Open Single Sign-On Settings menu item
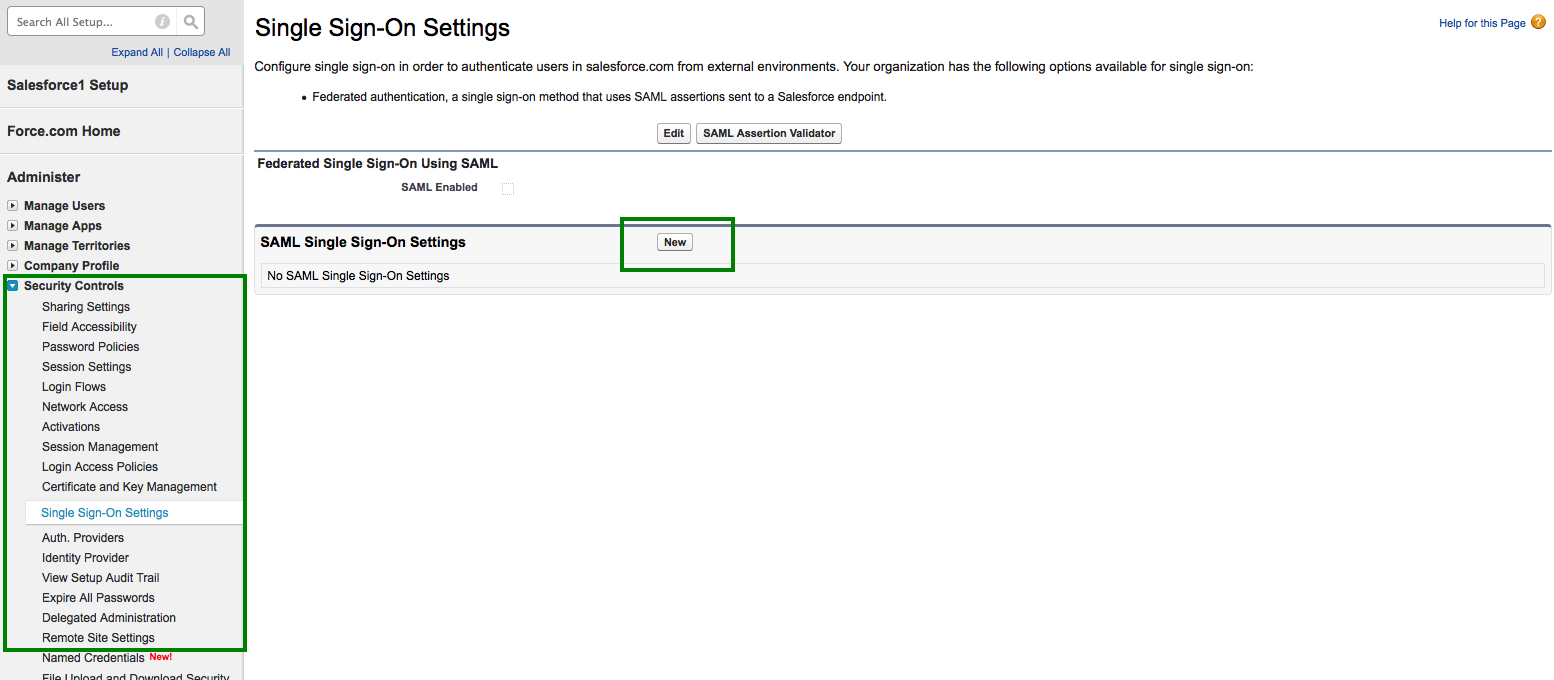This screenshot has height=680, width=1554. 105,513
